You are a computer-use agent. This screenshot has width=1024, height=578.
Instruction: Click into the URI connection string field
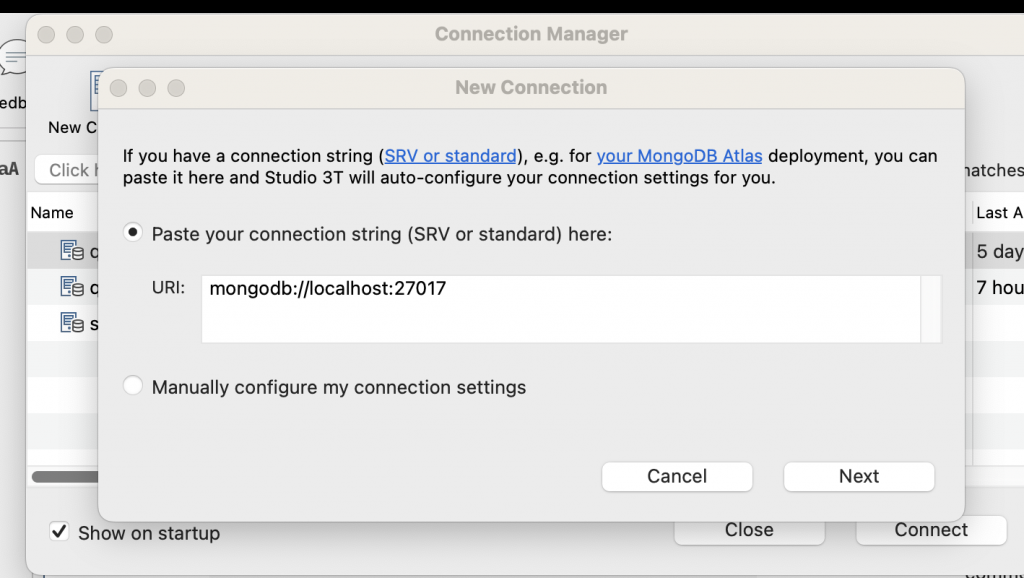pos(560,308)
